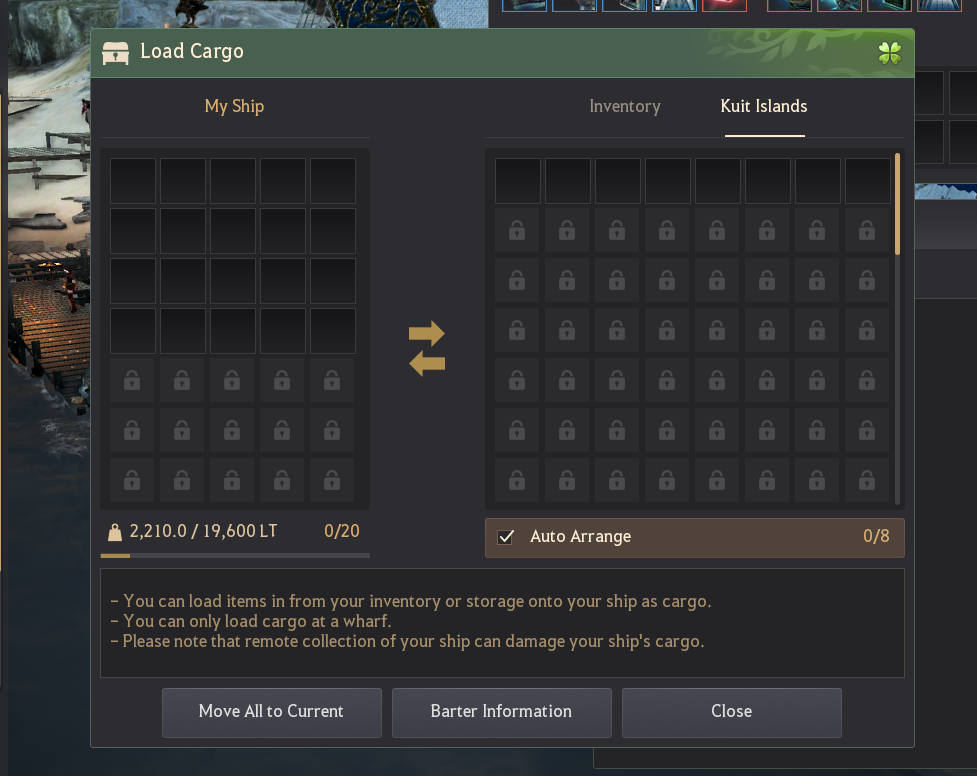Switch to the Inventory tab
The width and height of the screenshot is (977, 776).
point(625,107)
